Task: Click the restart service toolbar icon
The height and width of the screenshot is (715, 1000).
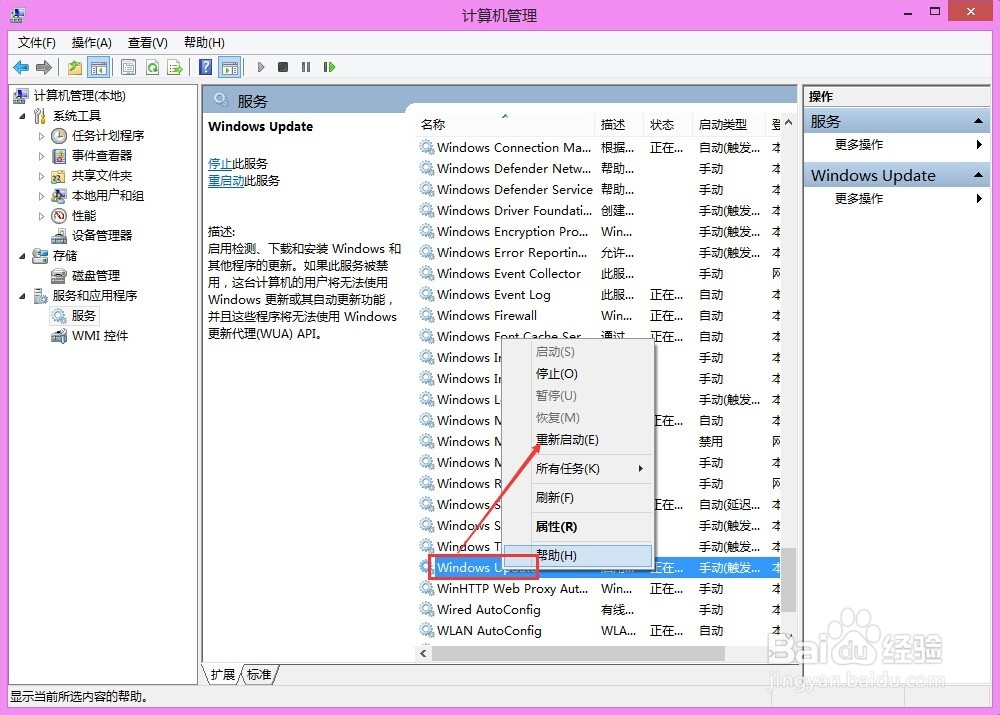Action: [x=330, y=67]
